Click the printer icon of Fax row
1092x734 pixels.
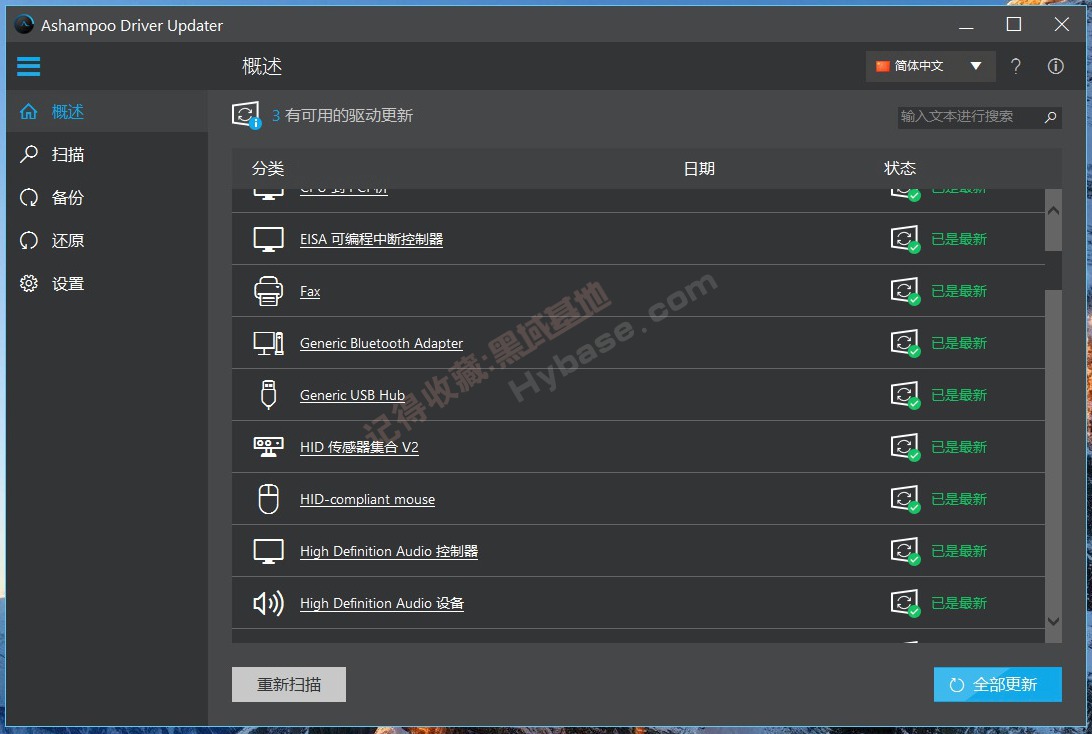(x=268, y=291)
